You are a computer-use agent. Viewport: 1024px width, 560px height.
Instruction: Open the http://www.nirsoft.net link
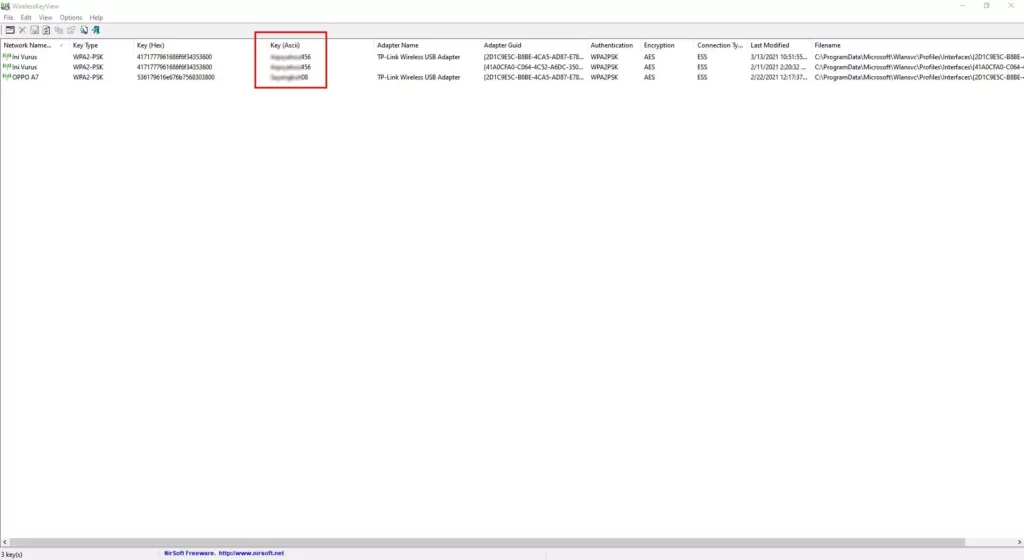[251, 553]
